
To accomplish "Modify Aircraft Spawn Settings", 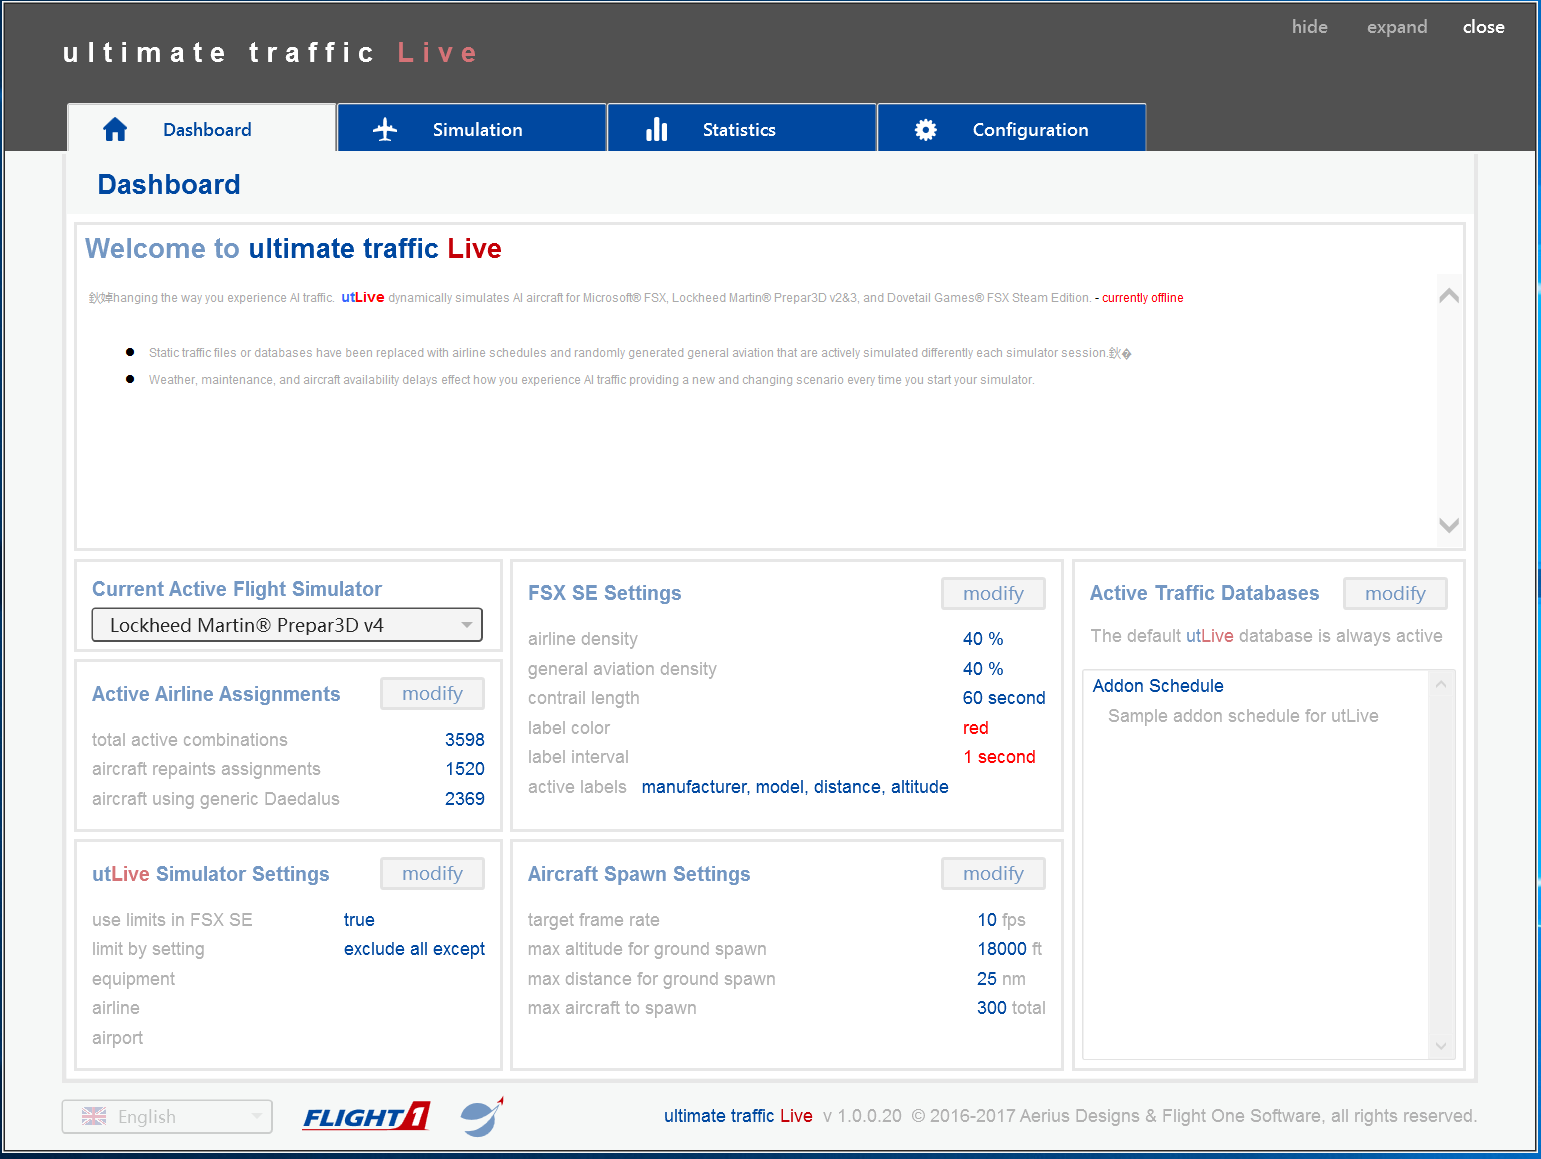I will [x=993, y=874].
